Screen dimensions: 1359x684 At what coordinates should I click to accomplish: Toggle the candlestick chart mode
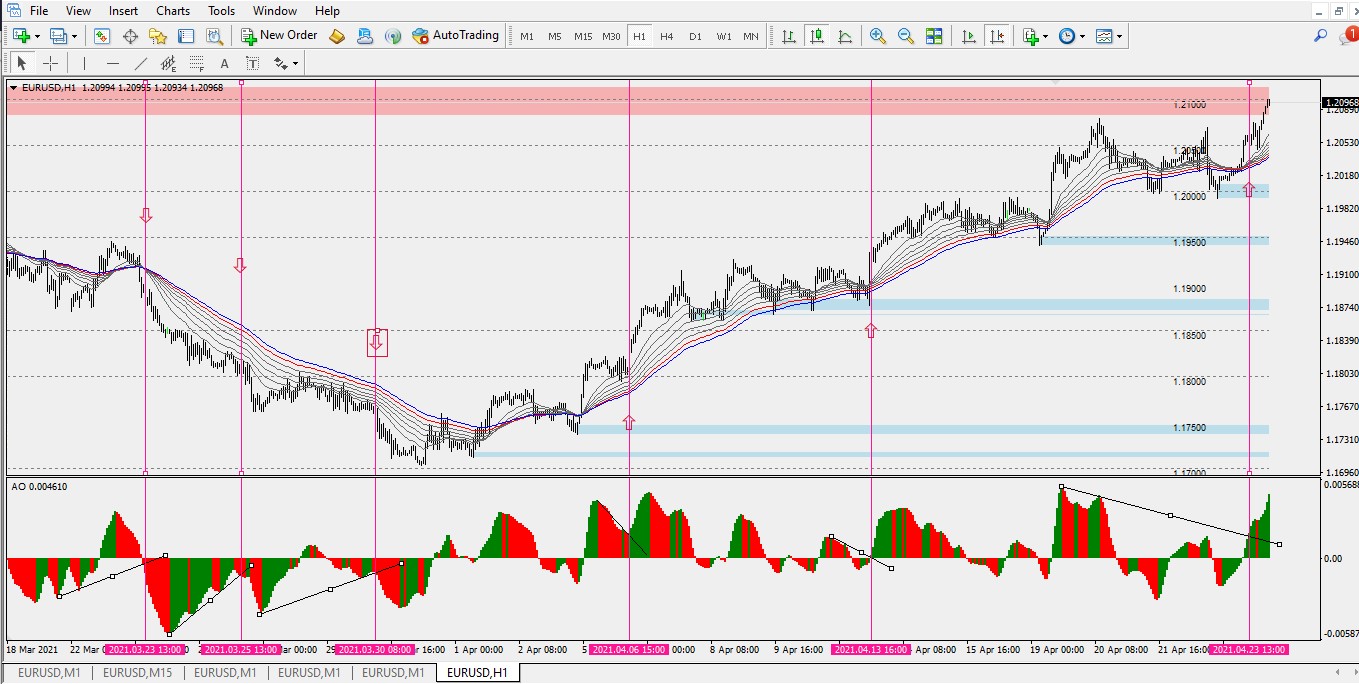[817, 36]
